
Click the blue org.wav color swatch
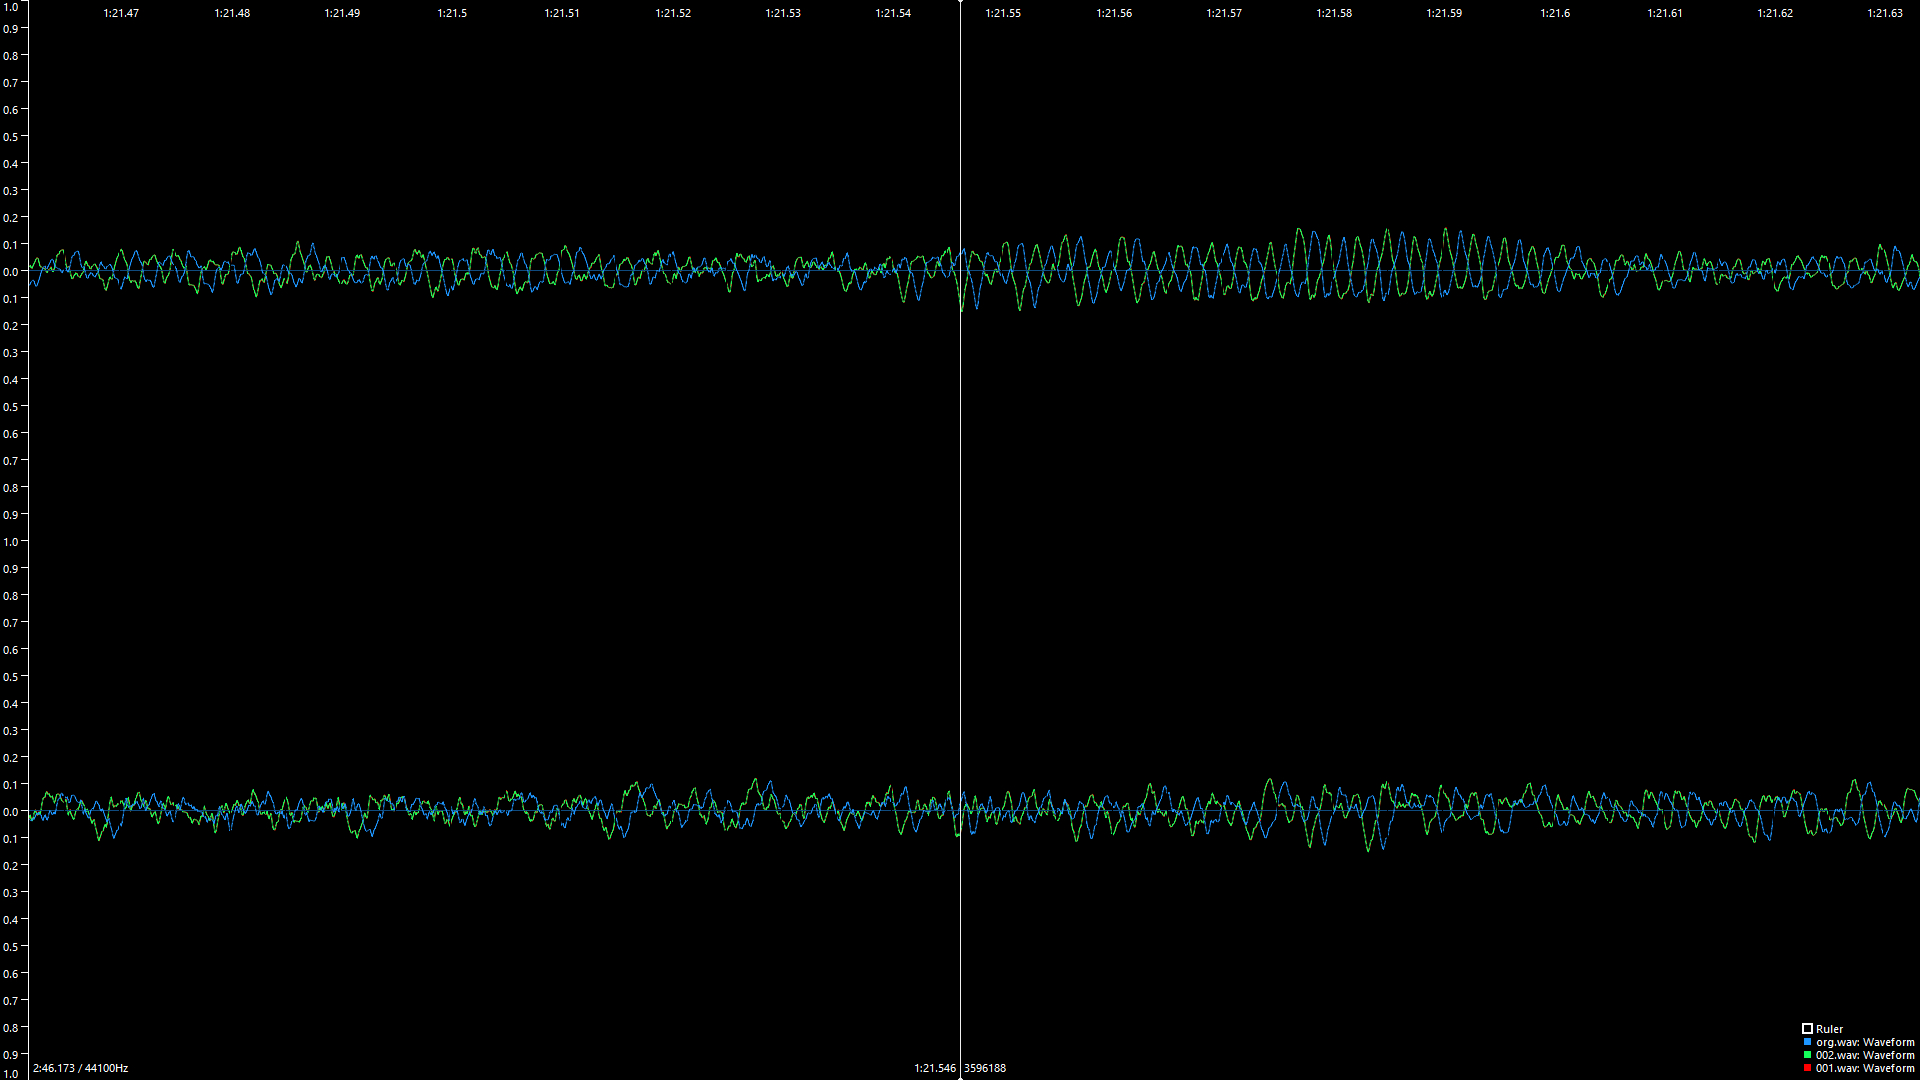[1807, 1042]
